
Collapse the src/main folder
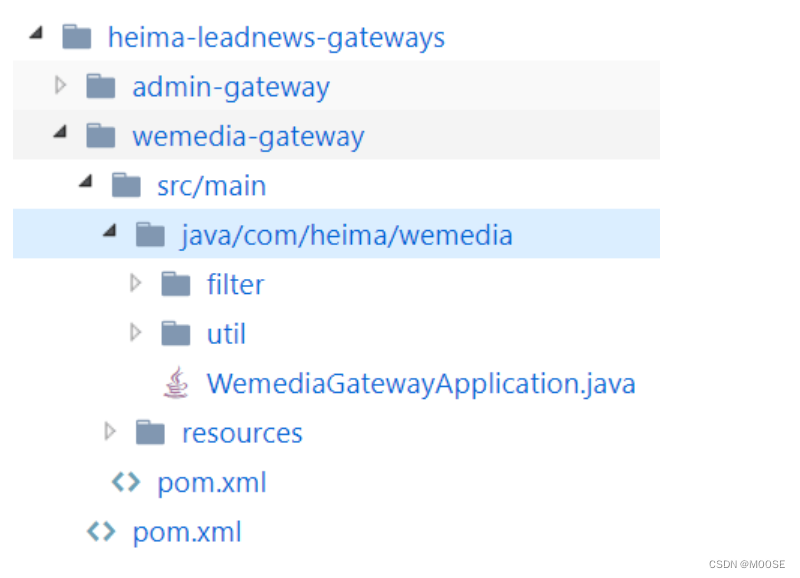point(85,184)
